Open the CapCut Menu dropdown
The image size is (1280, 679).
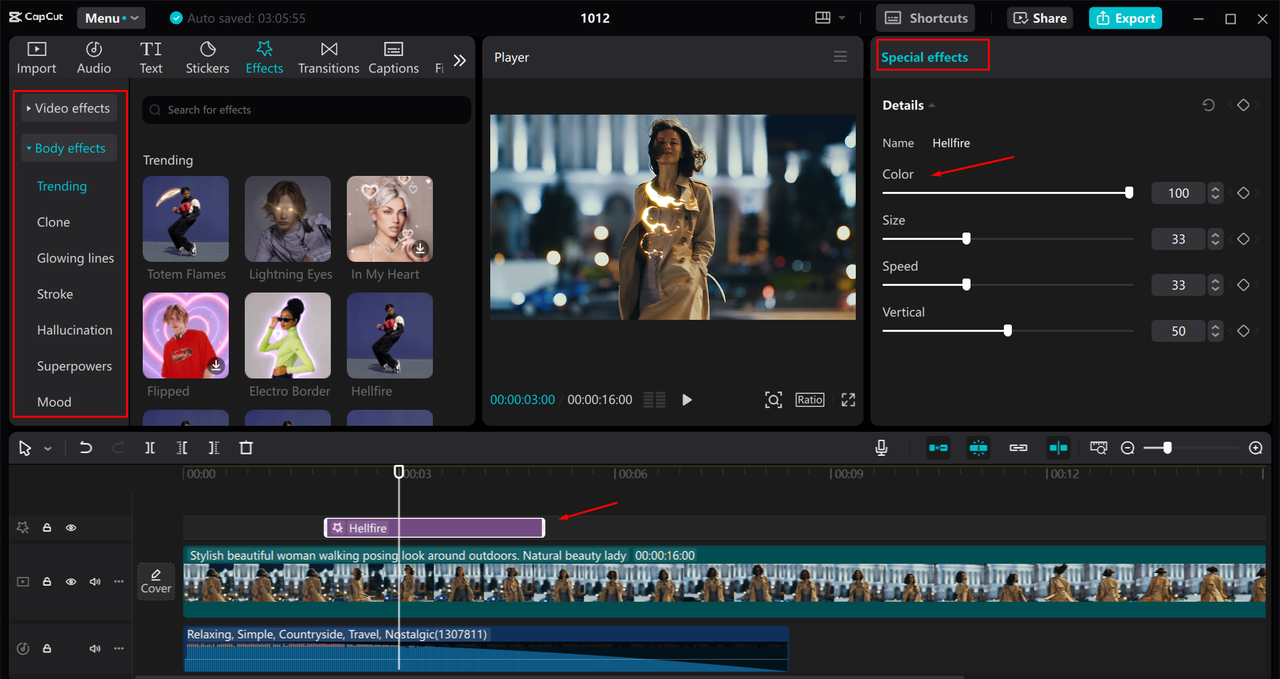[111, 18]
